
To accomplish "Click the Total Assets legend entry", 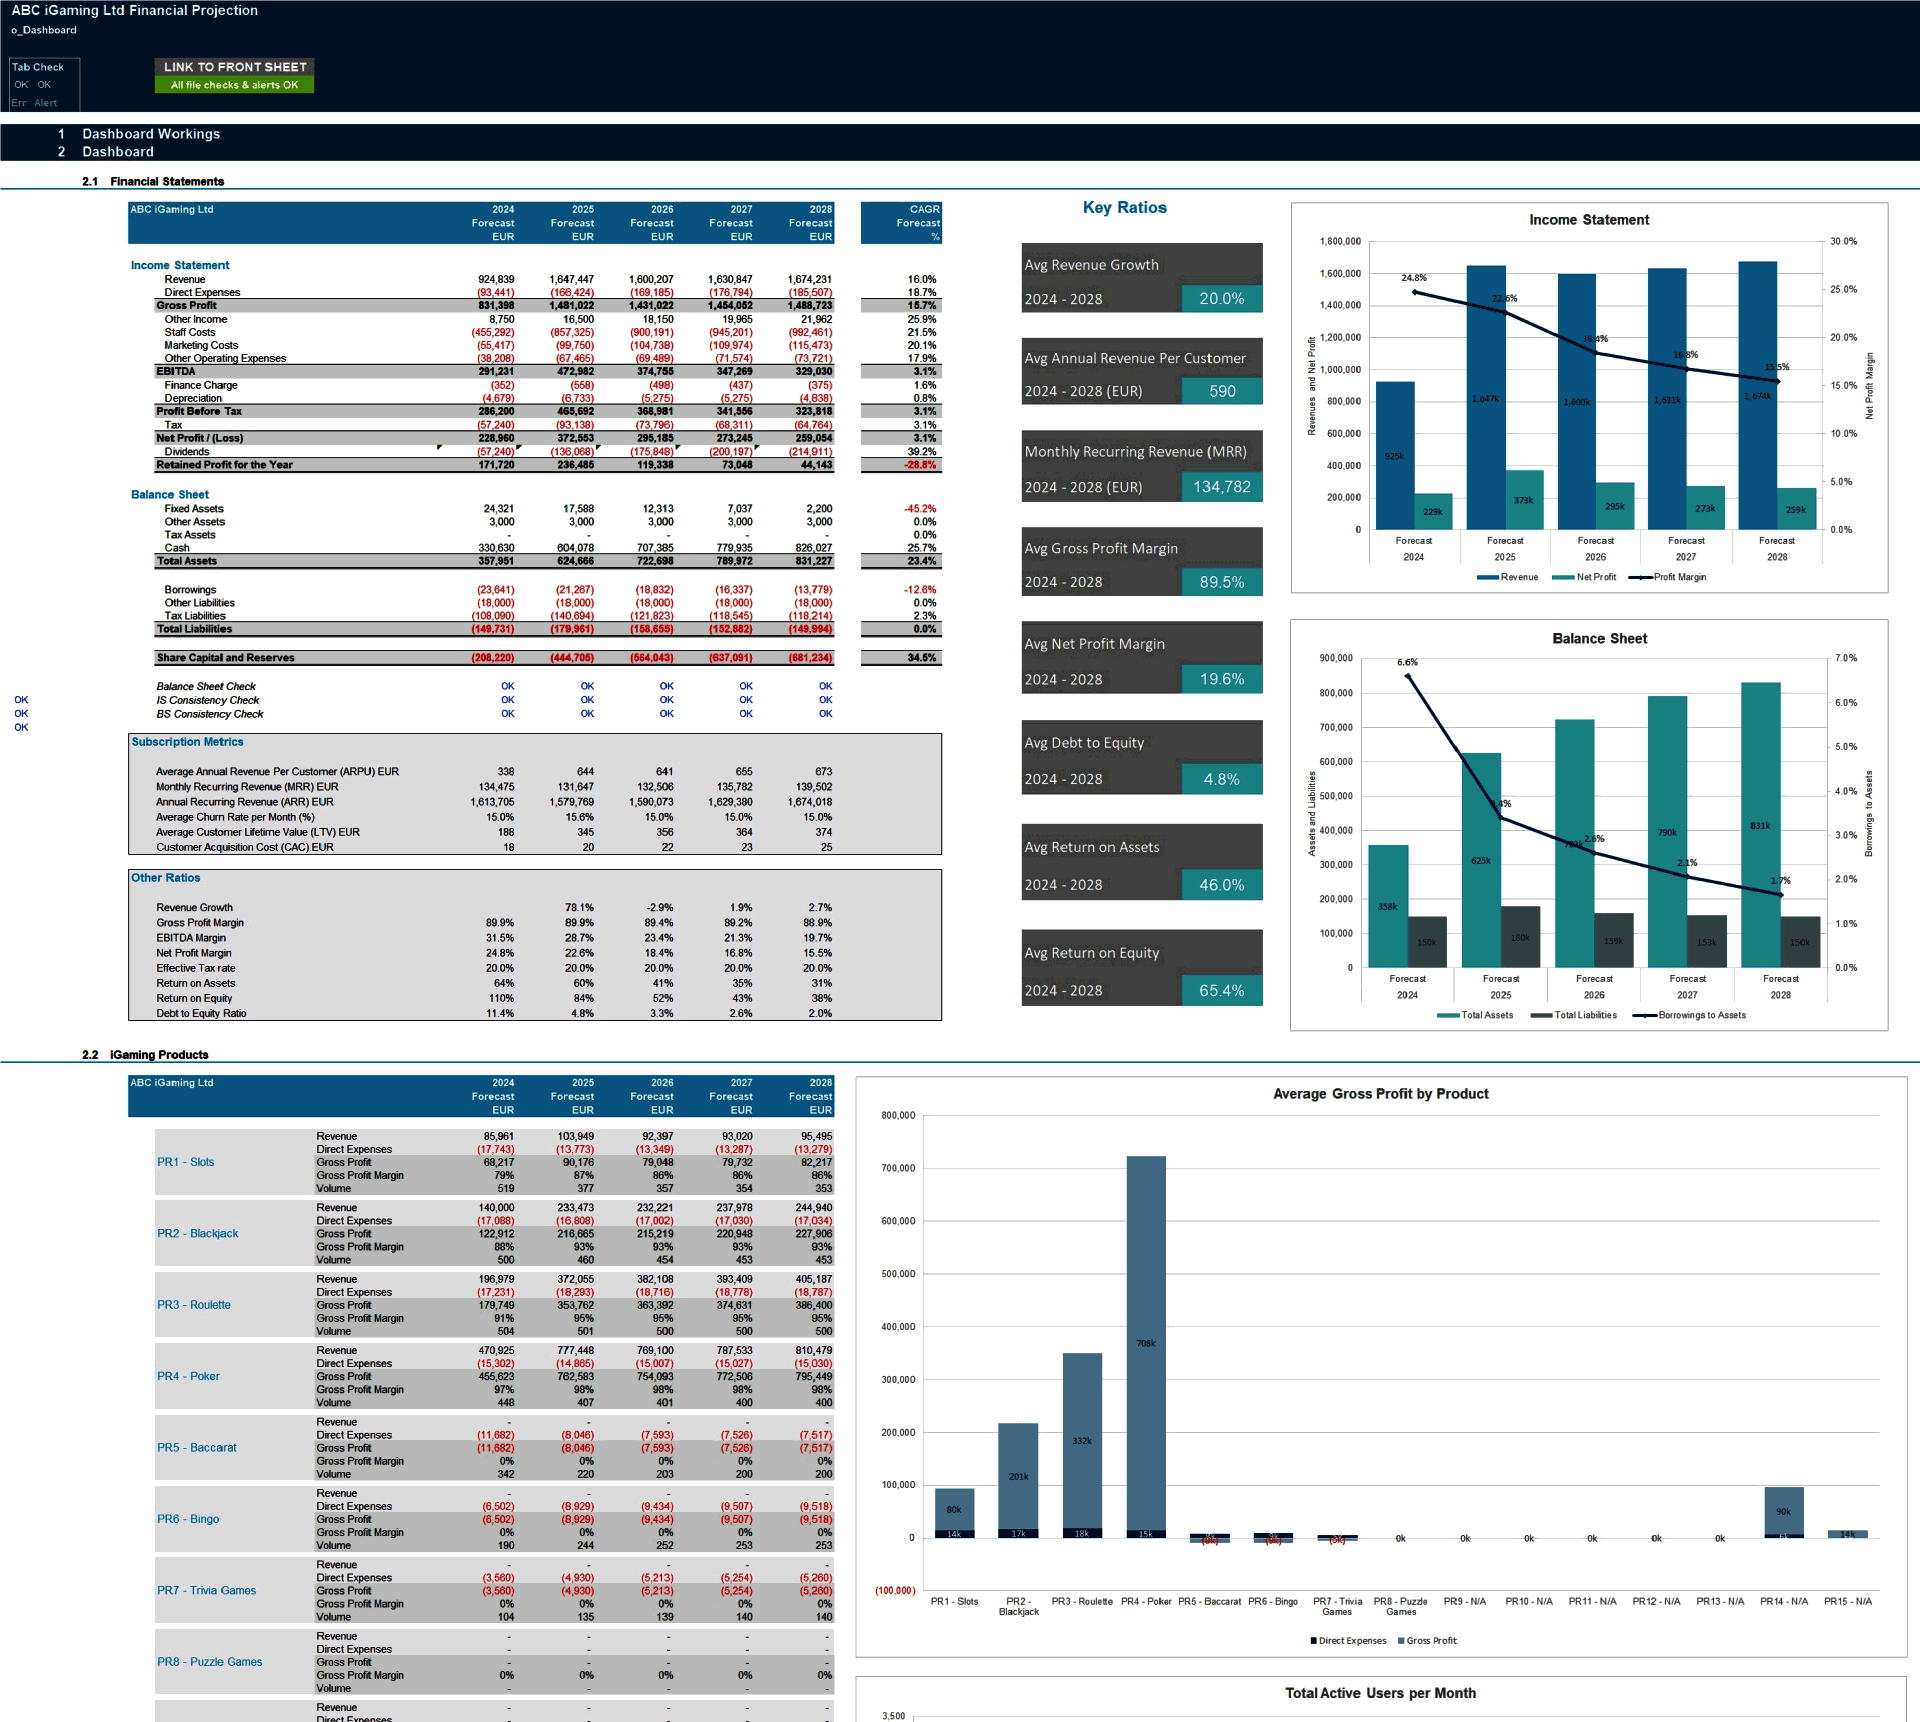I will tap(1475, 1016).
